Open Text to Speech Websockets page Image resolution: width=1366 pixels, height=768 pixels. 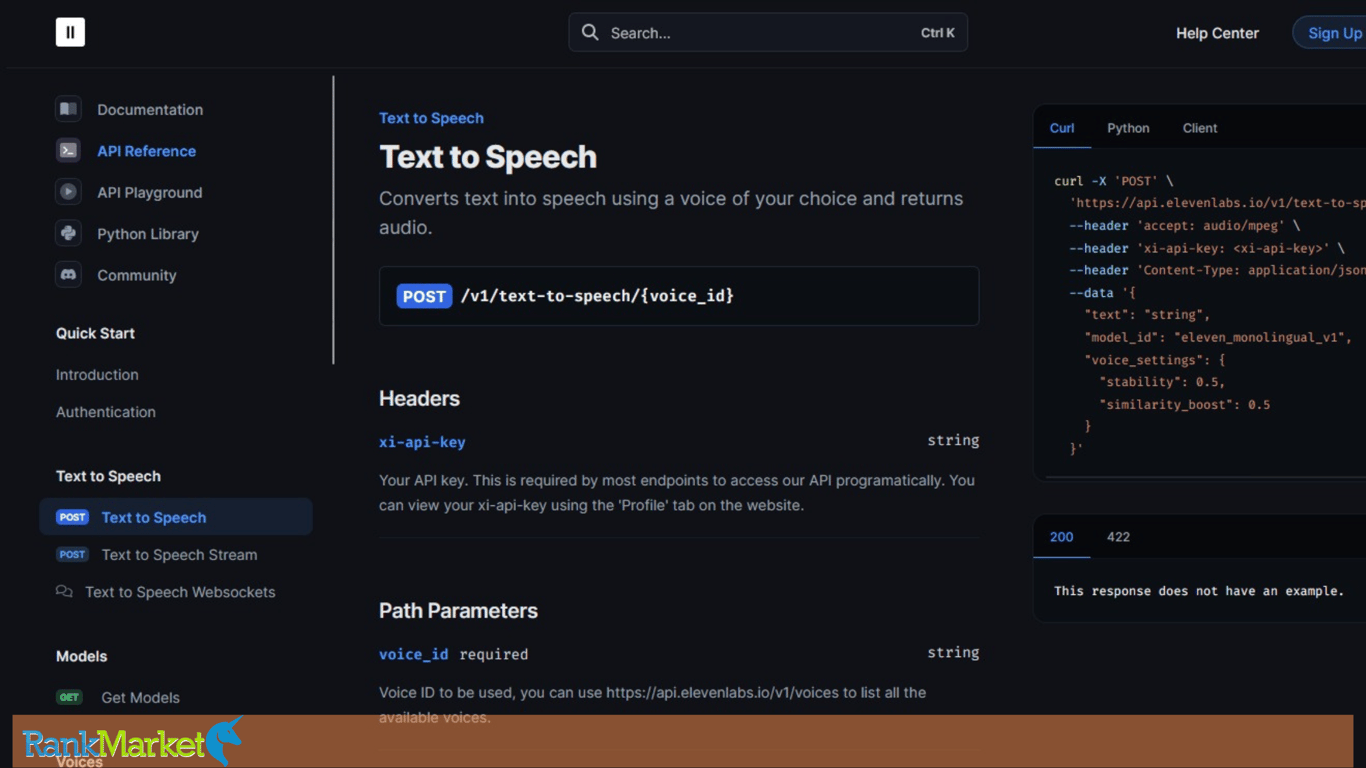(180, 592)
